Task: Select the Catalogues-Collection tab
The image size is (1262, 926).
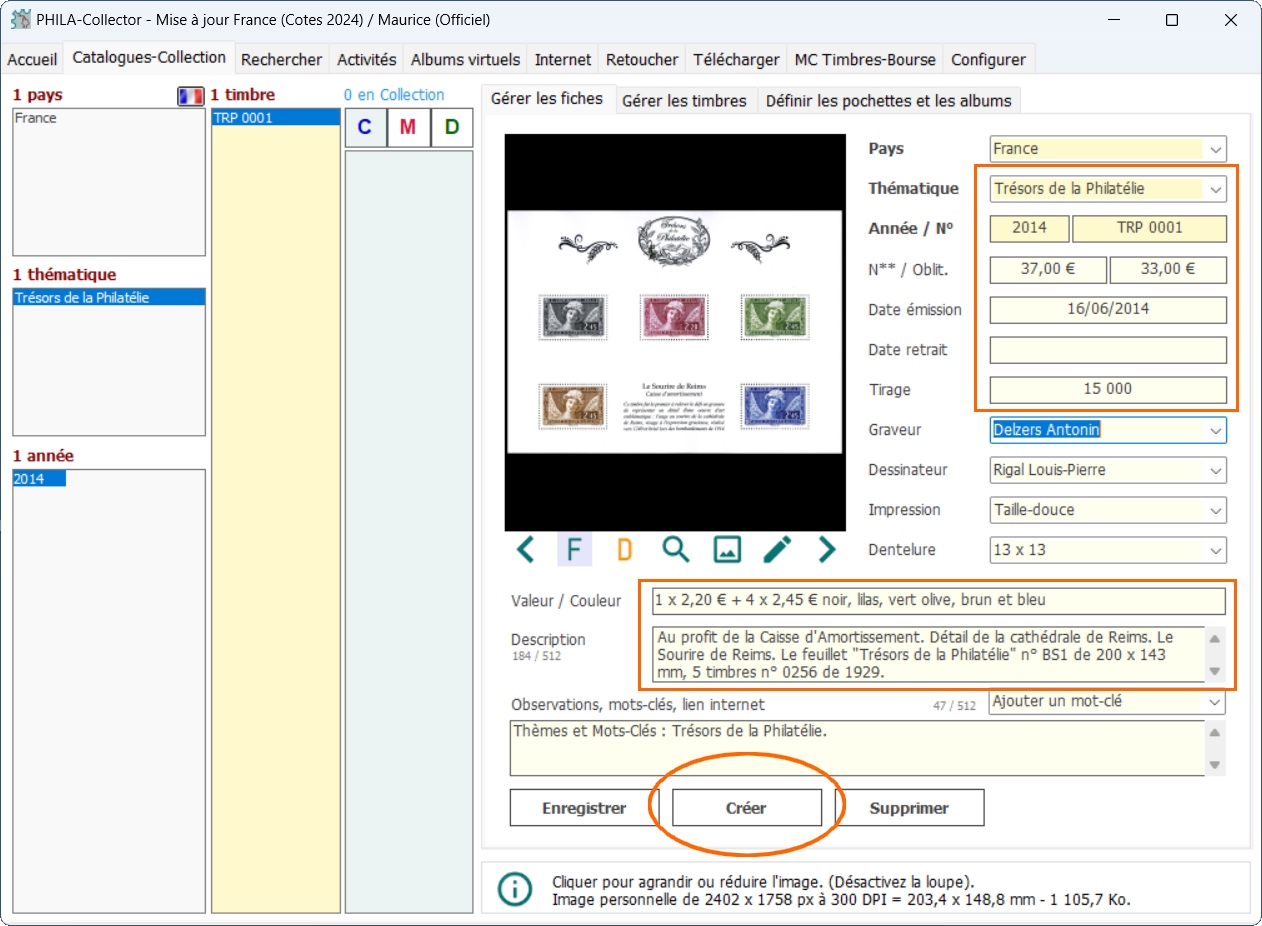Action: tap(149, 58)
